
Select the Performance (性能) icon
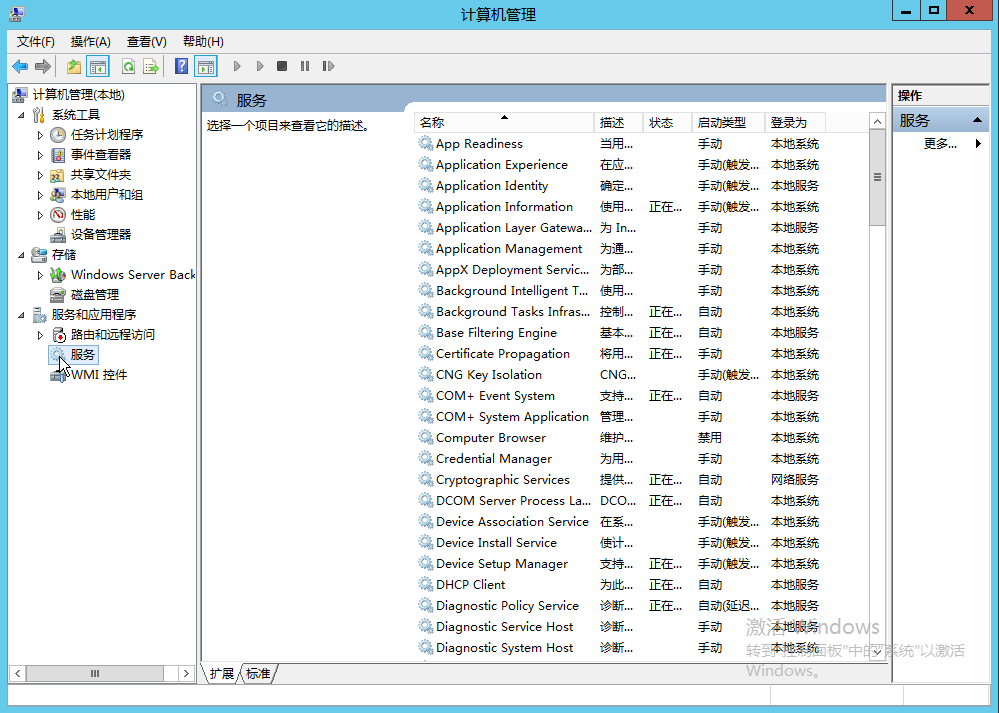click(x=58, y=215)
